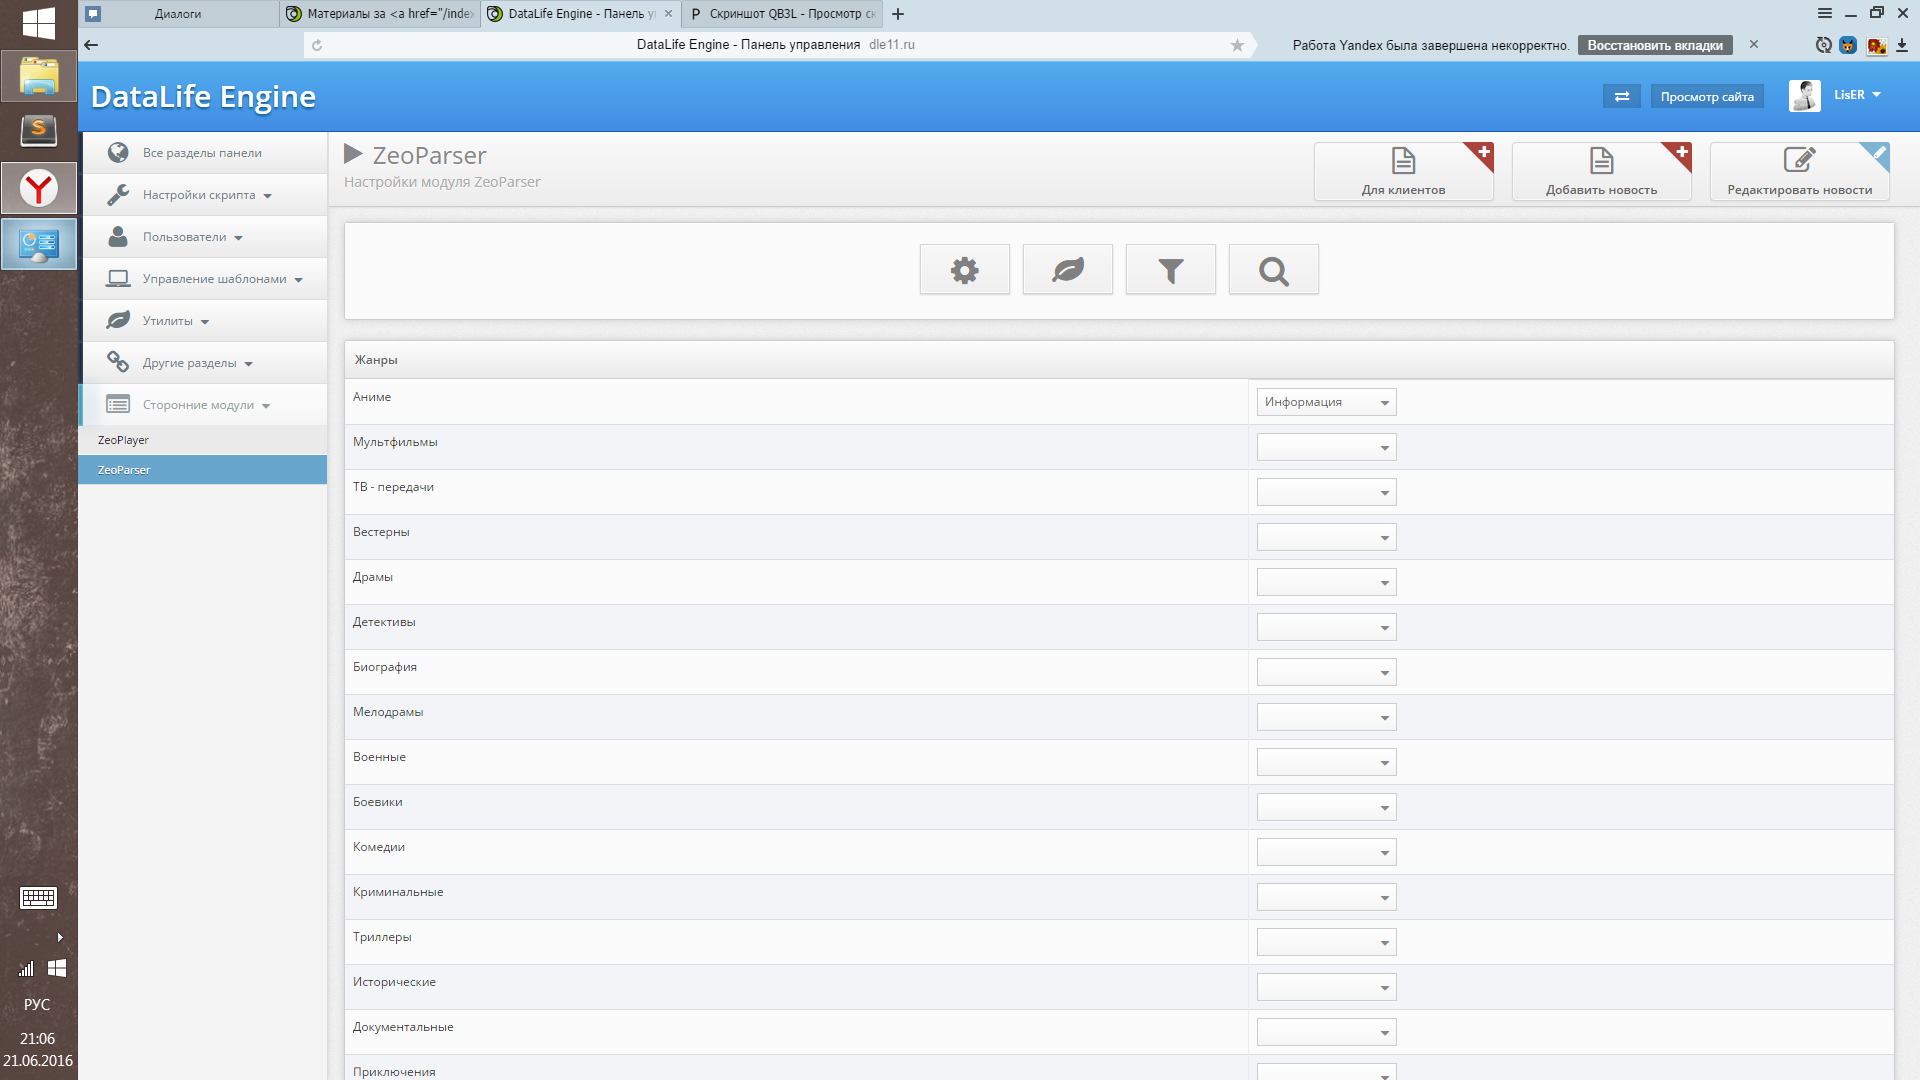The width and height of the screenshot is (1920, 1080).
Task: Open dropdown for Комедии genre
Action: coord(1326,852)
